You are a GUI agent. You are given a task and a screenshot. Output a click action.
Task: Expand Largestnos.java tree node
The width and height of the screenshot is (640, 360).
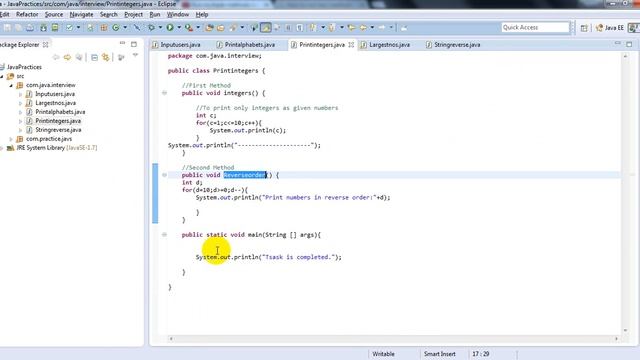click(20, 103)
